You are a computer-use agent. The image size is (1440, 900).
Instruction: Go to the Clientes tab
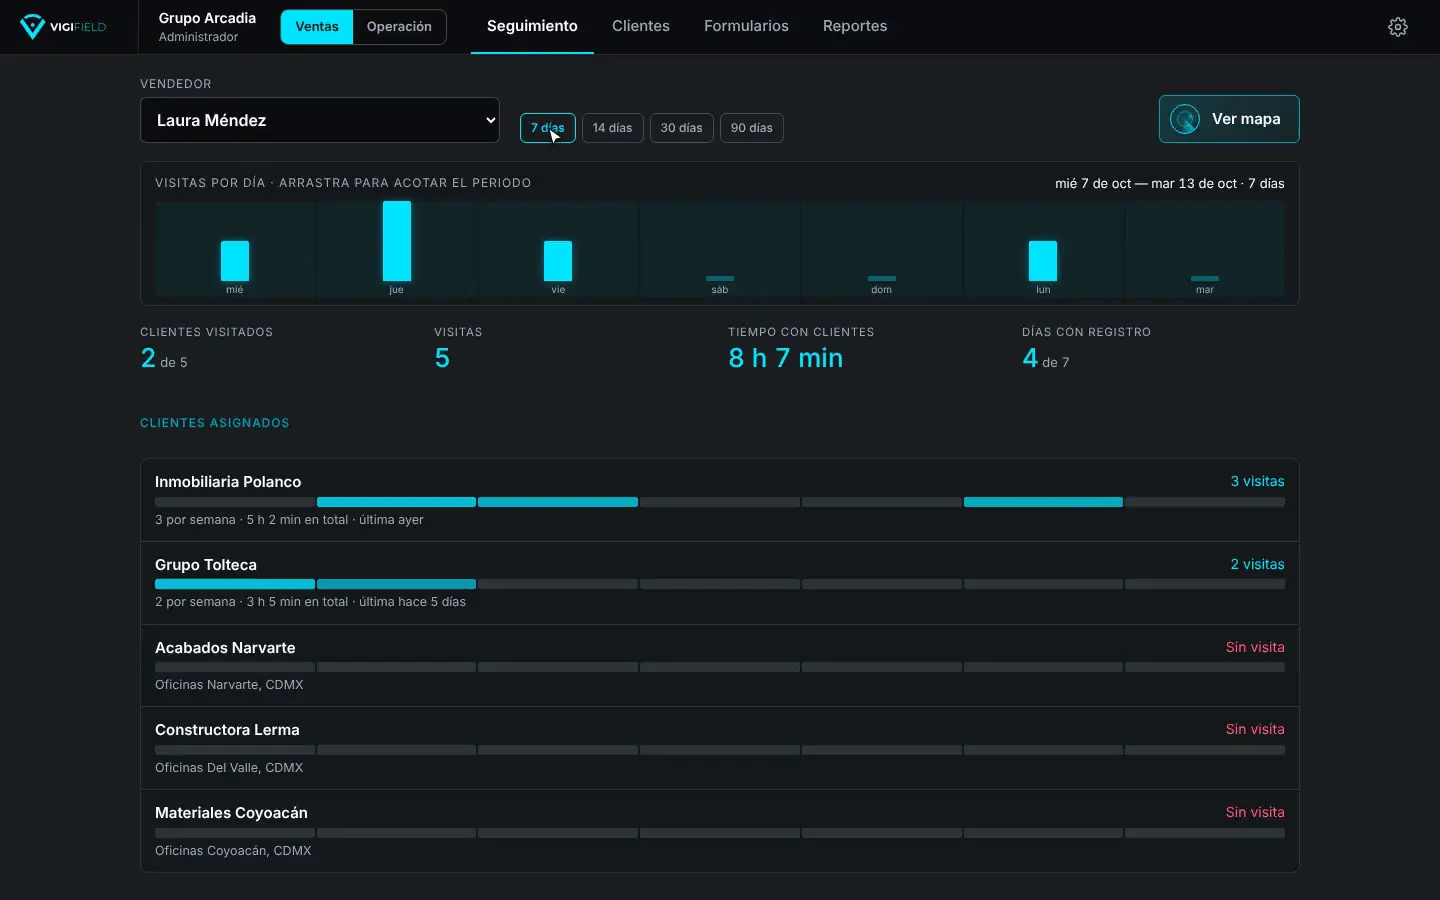[x=641, y=26]
